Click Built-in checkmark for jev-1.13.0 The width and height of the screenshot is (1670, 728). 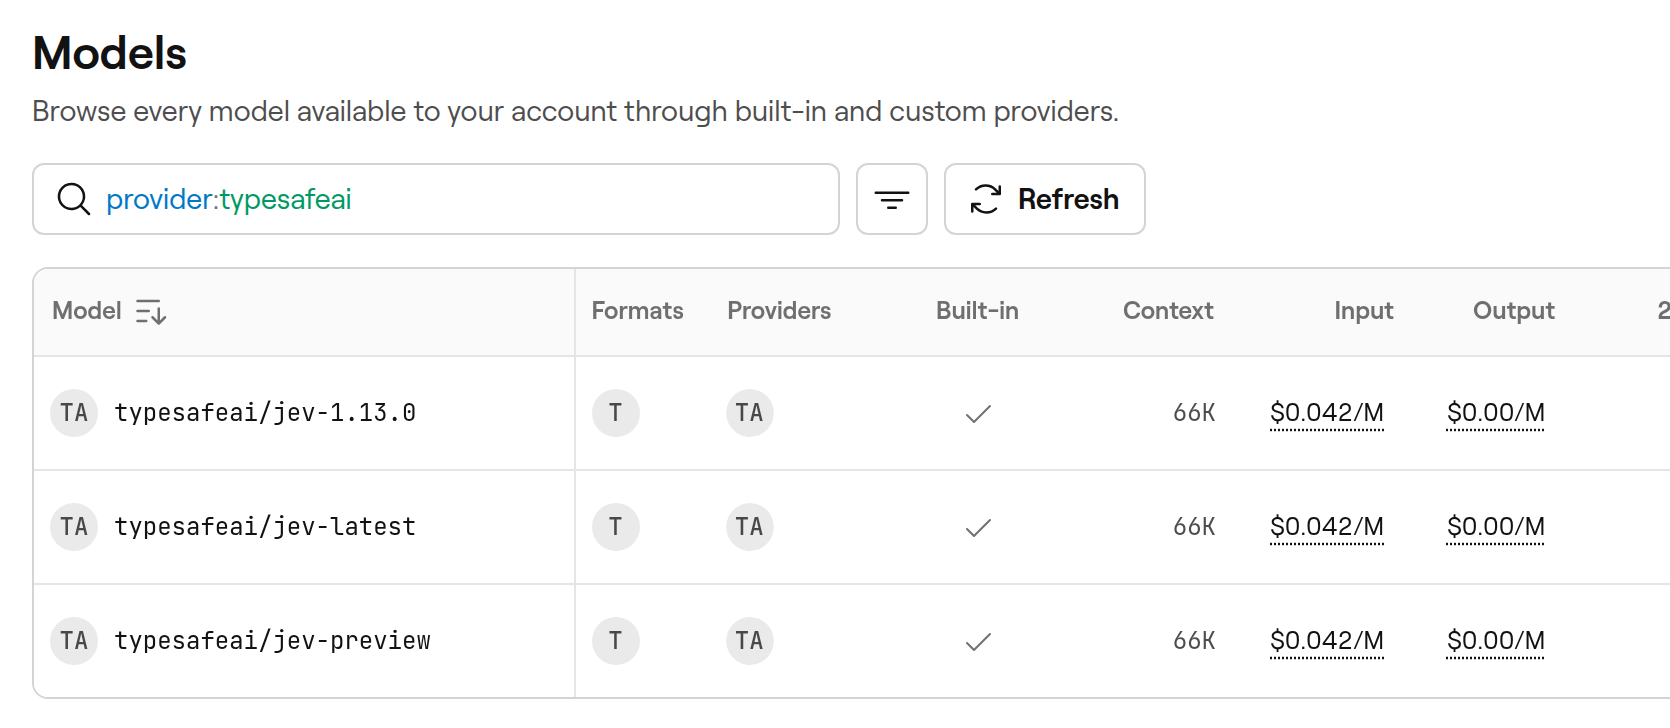coord(978,413)
